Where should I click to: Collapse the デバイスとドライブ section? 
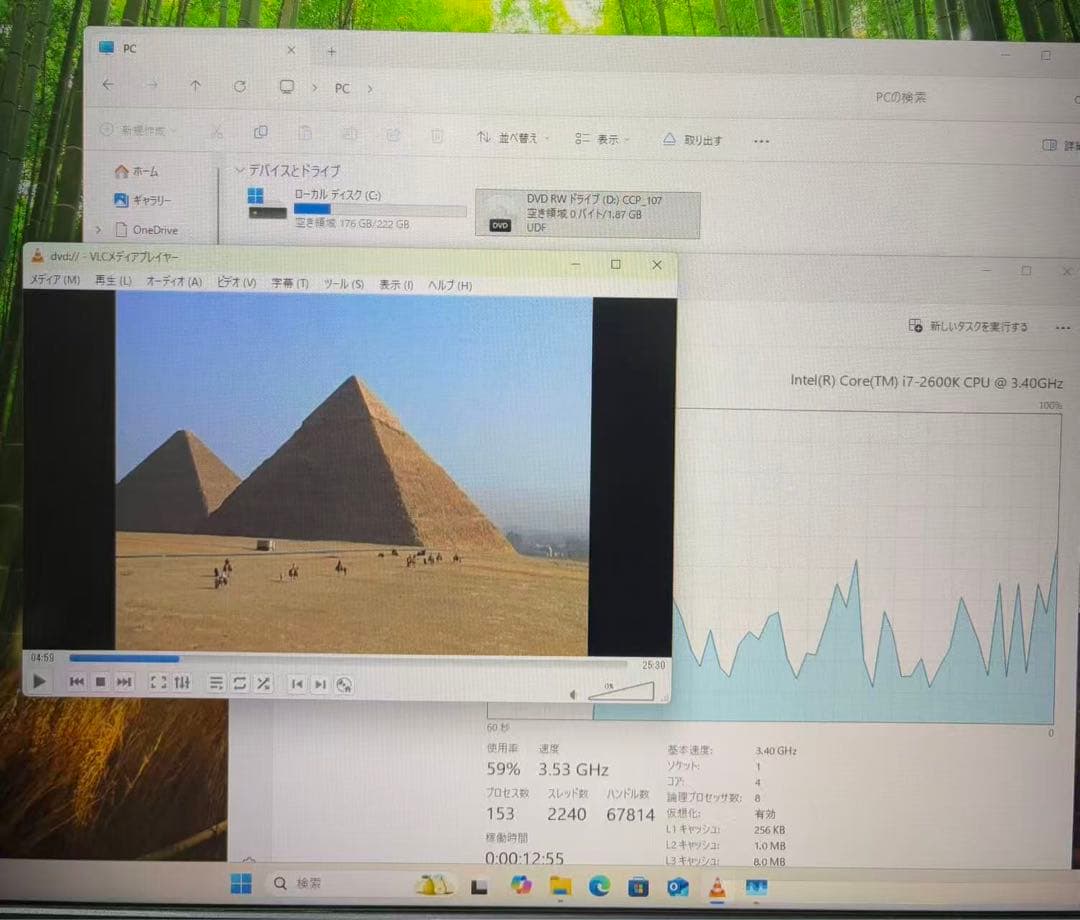point(240,171)
